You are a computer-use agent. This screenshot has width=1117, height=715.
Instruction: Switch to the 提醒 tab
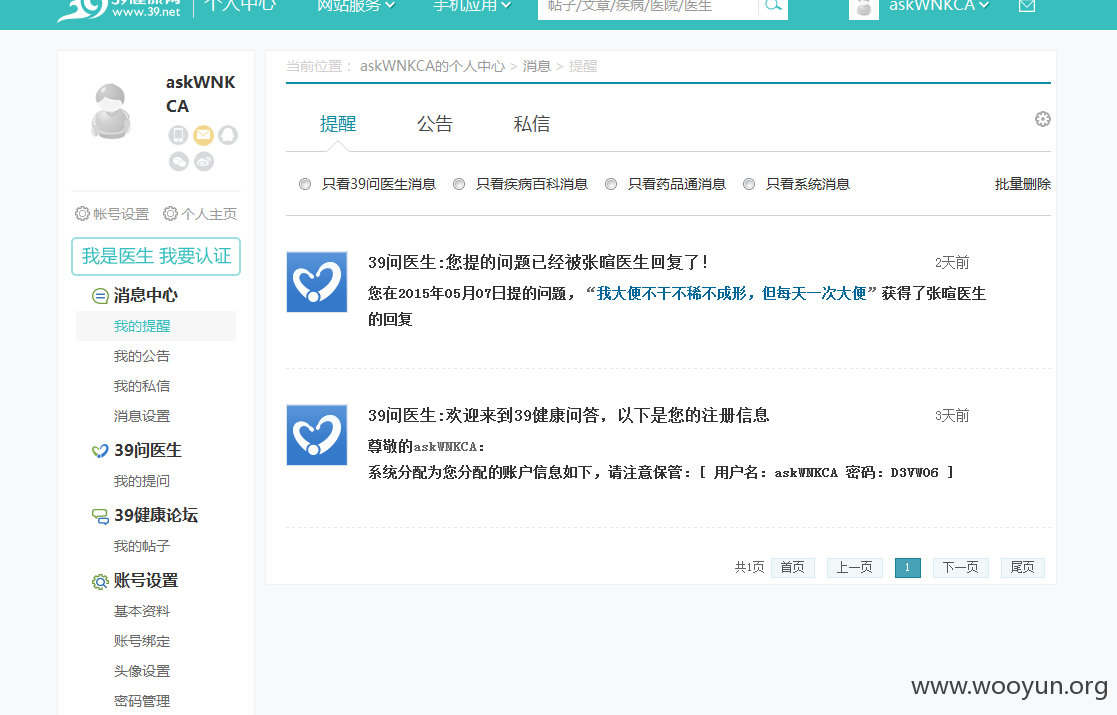click(x=338, y=124)
